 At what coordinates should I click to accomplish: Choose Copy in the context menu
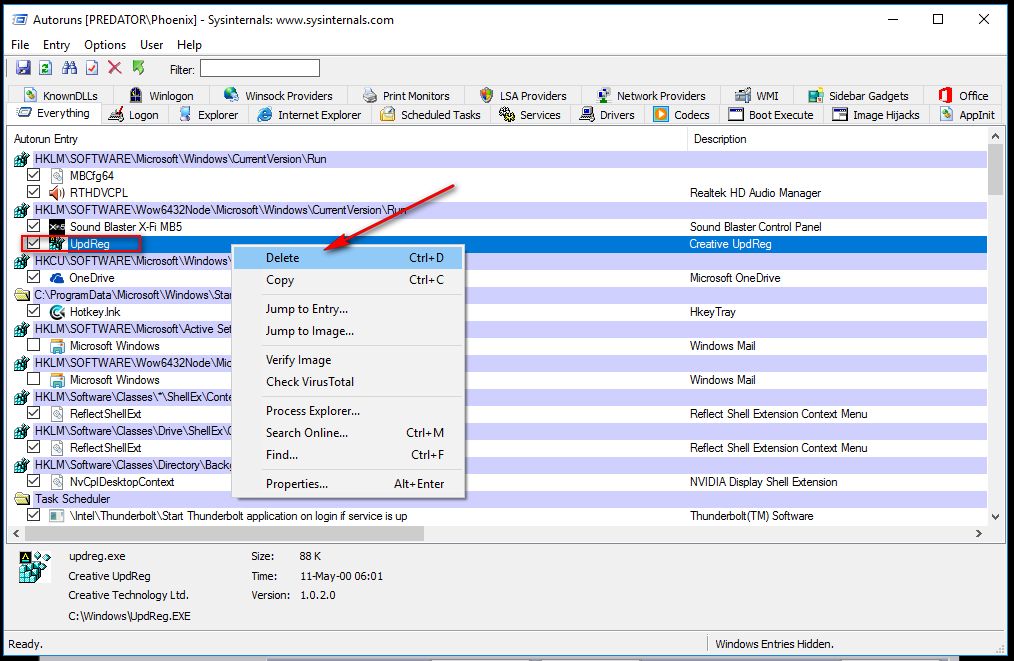(348, 280)
